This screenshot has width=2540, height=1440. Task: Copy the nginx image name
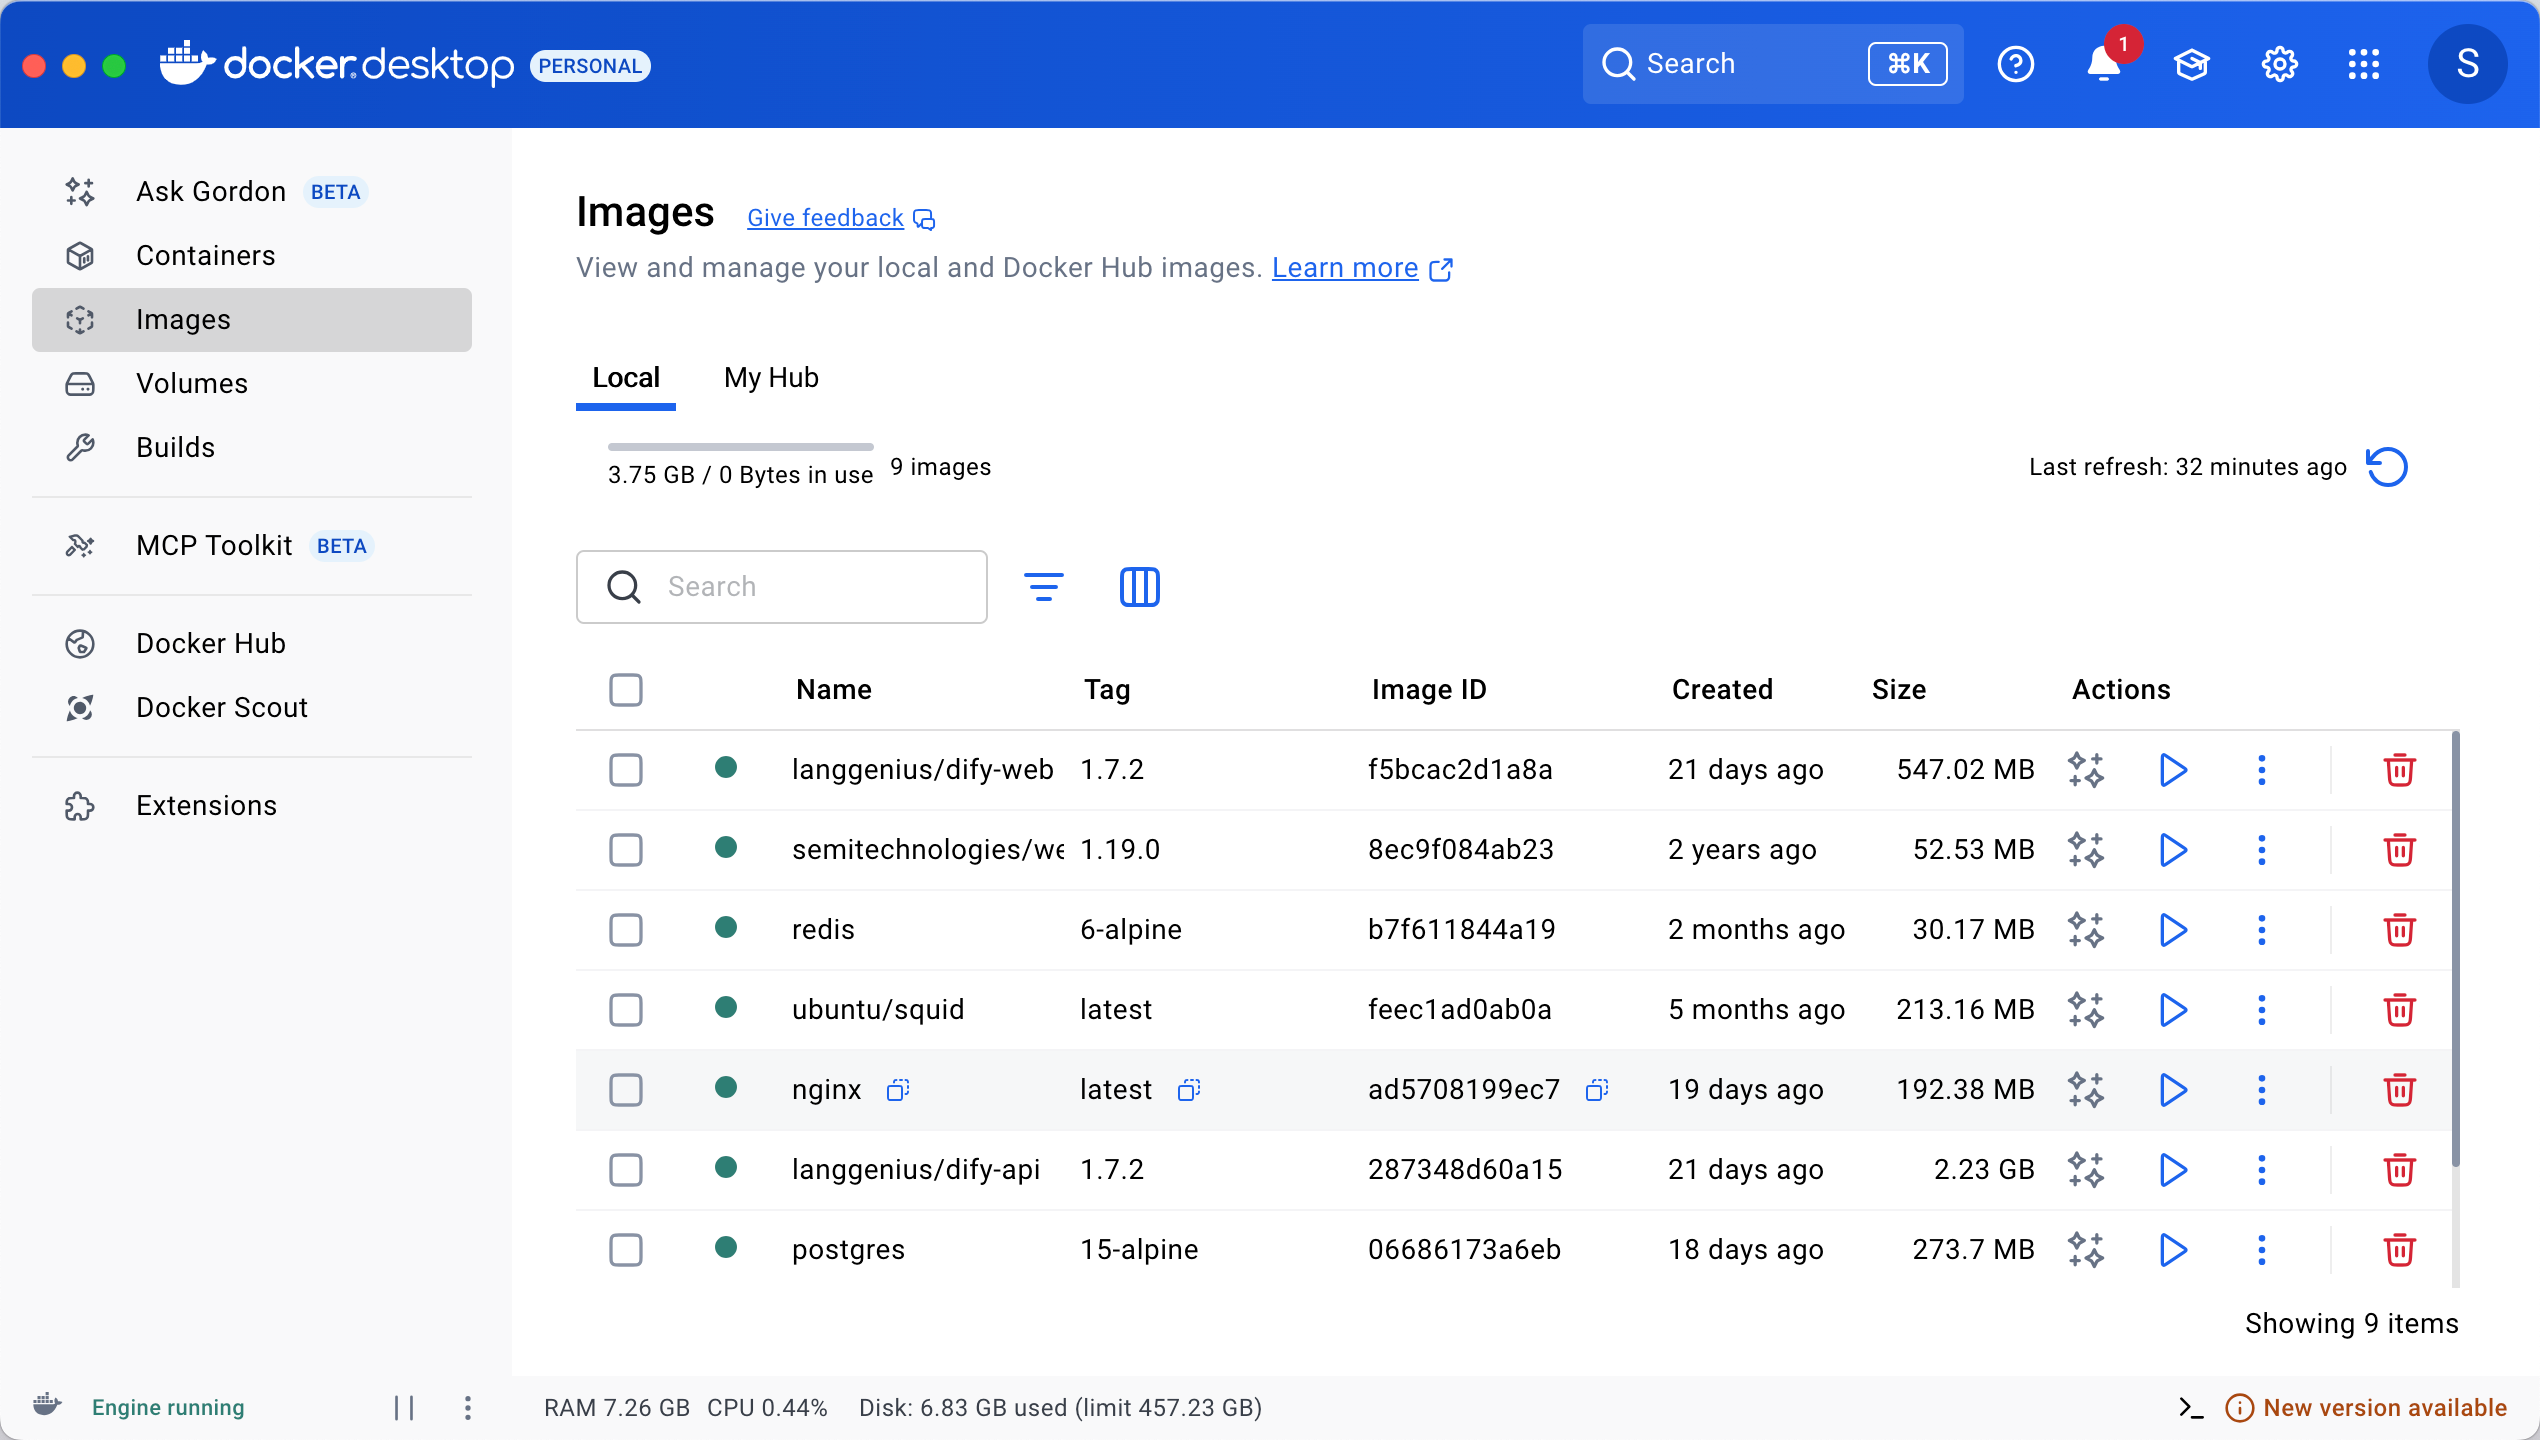[x=898, y=1090]
